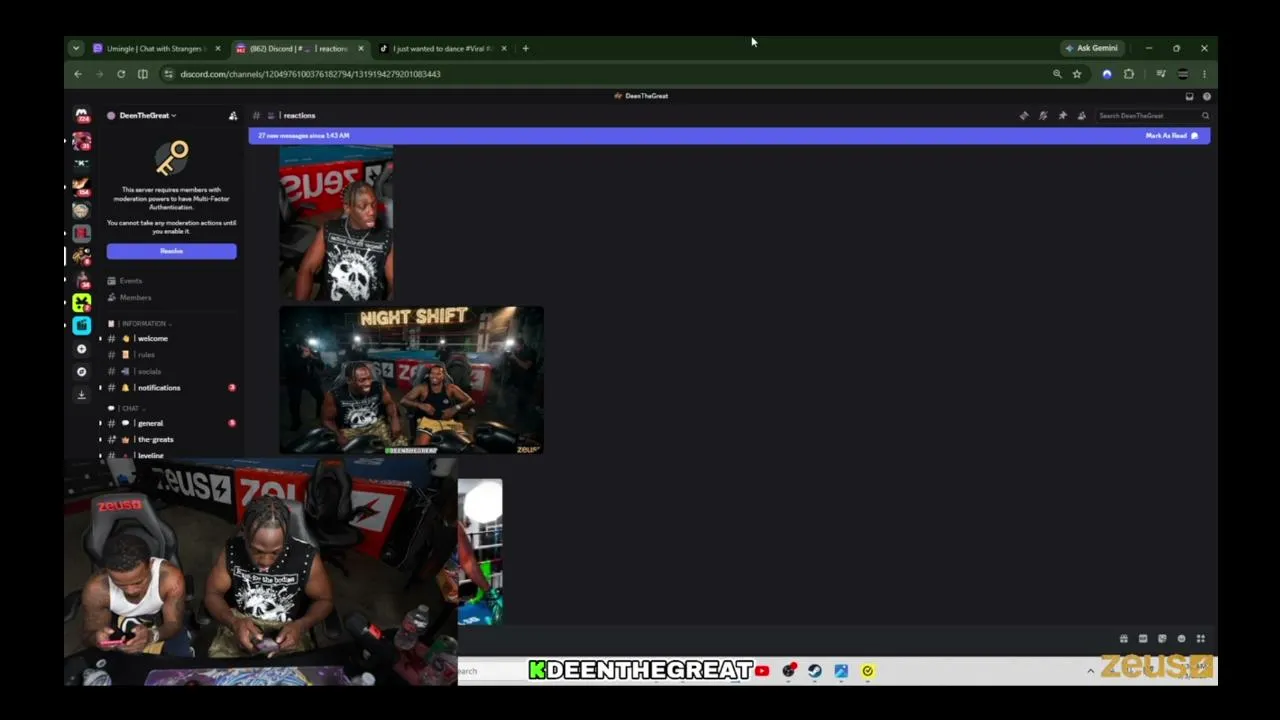Open the Discord inbox icon
This screenshot has width=1280, height=720.
click(x=1189, y=96)
